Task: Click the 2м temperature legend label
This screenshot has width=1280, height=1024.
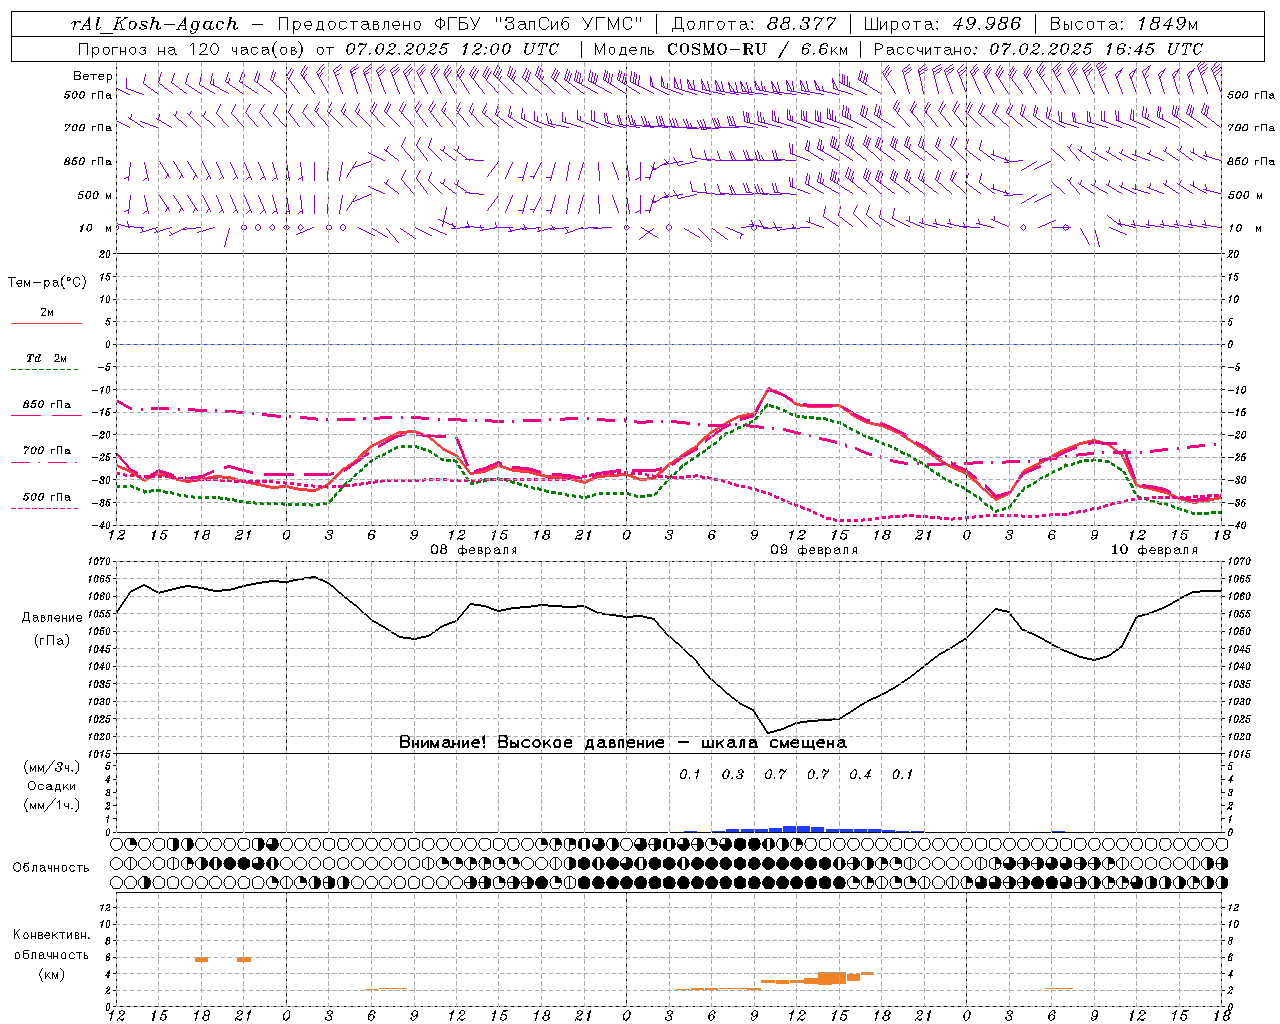Action: [x=47, y=313]
